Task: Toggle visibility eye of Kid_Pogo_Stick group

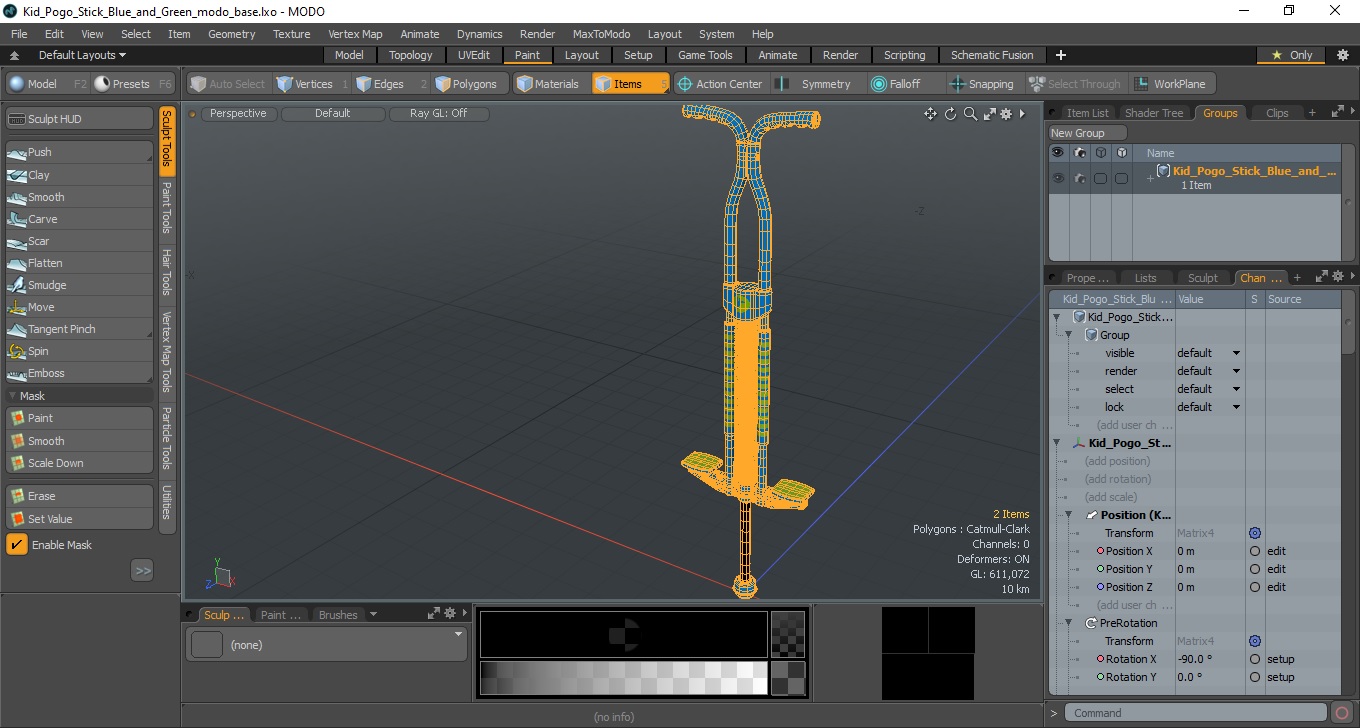Action: [x=1058, y=178]
